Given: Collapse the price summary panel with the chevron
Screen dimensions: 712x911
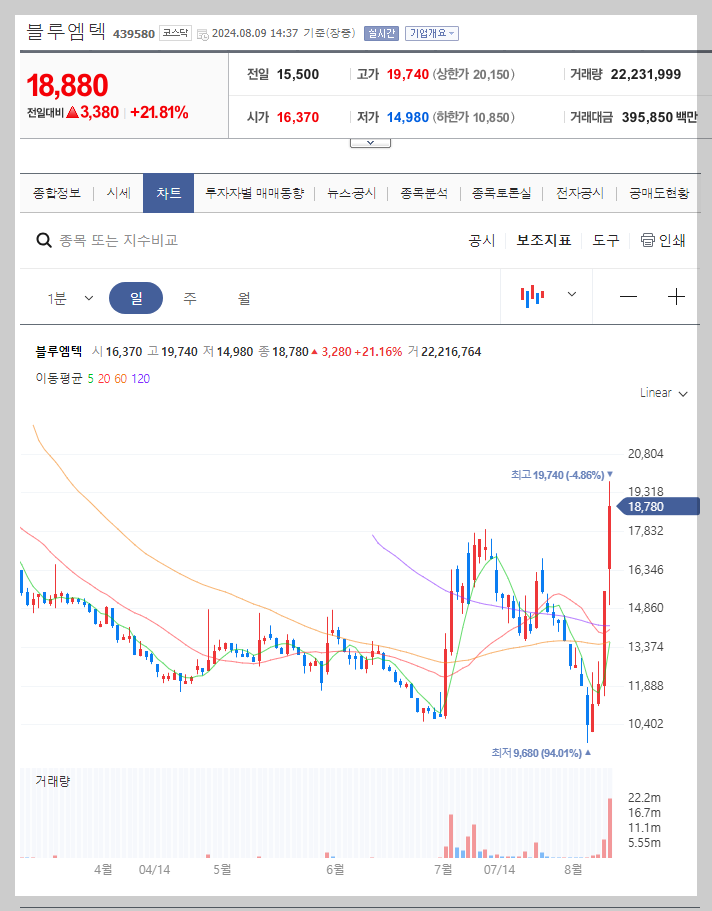Looking at the screenshot, I should [x=370, y=141].
